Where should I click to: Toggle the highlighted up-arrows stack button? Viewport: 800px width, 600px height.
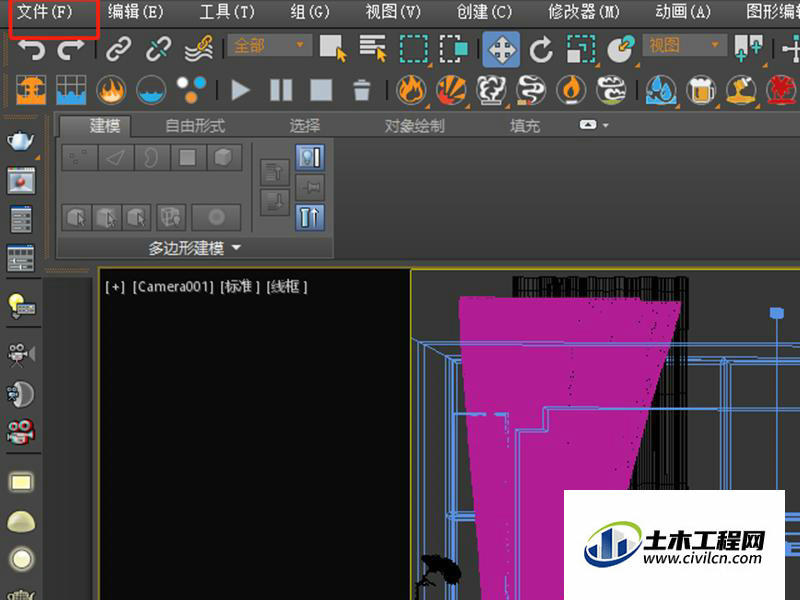310,218
